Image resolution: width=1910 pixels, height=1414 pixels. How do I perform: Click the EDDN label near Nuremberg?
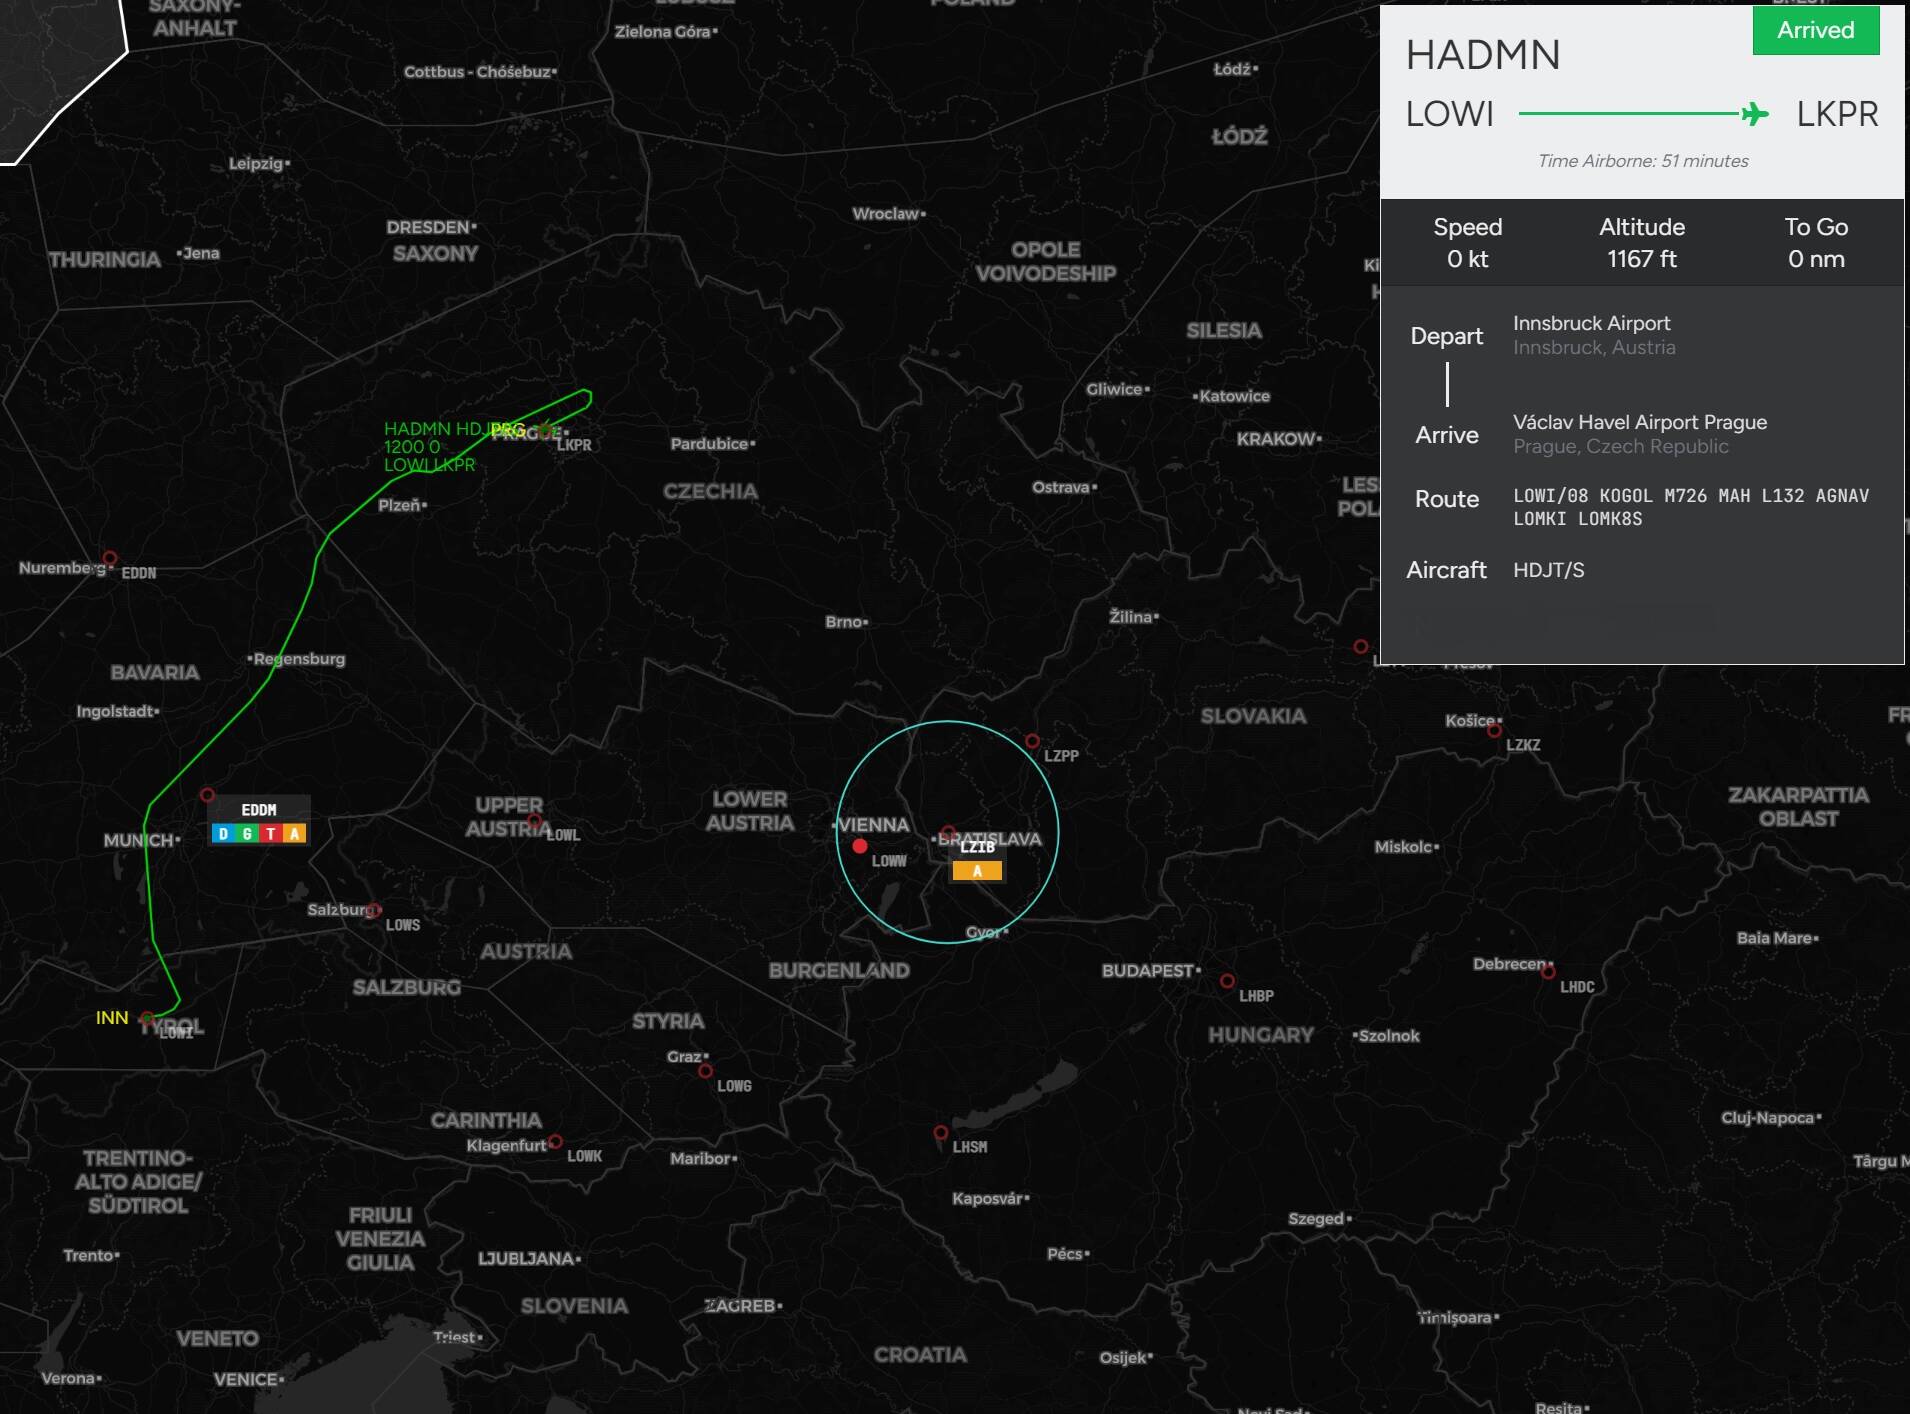pos(139,573)
